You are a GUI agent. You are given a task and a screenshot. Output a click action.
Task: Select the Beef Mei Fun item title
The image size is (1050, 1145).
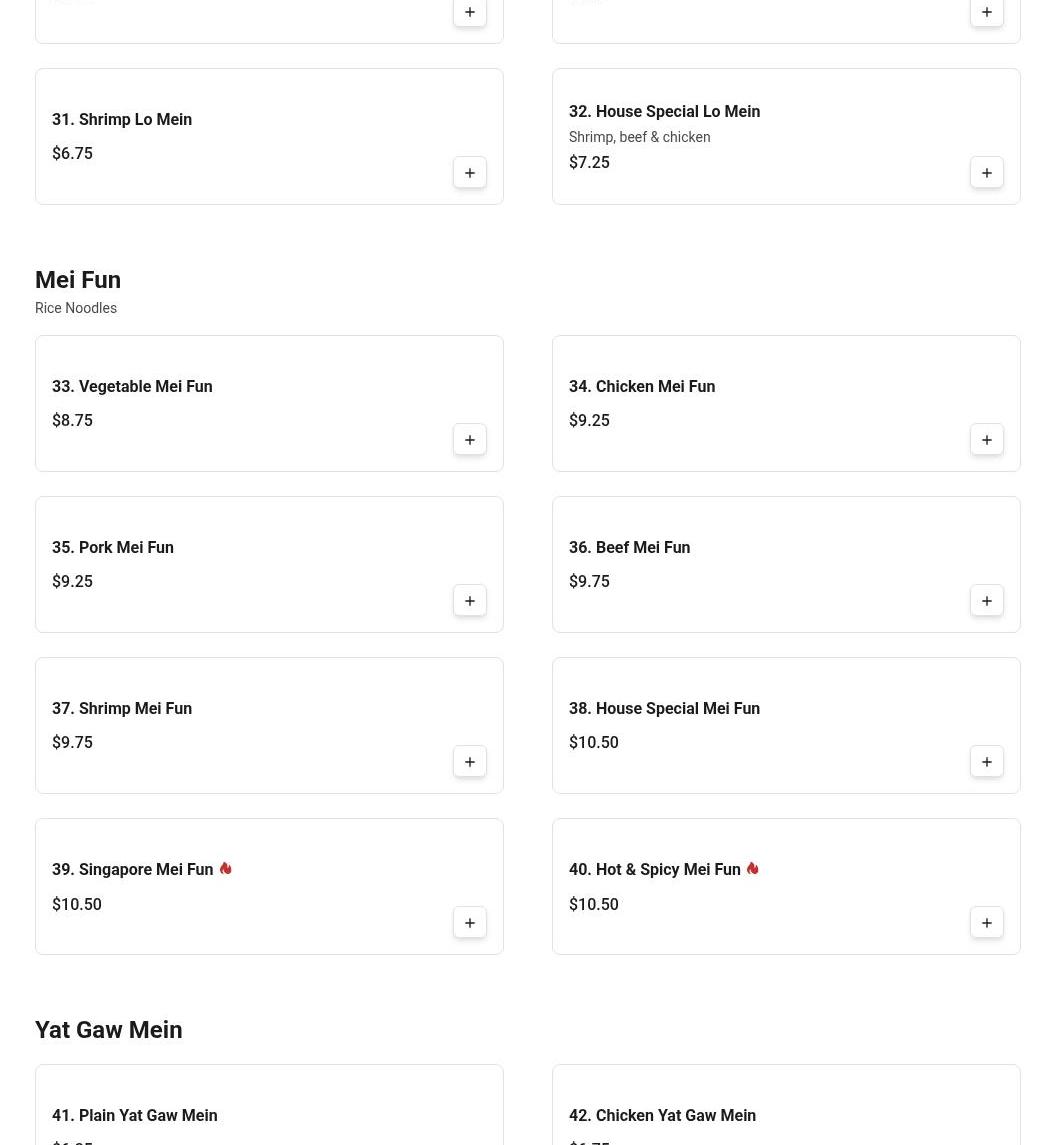(629, 548)
